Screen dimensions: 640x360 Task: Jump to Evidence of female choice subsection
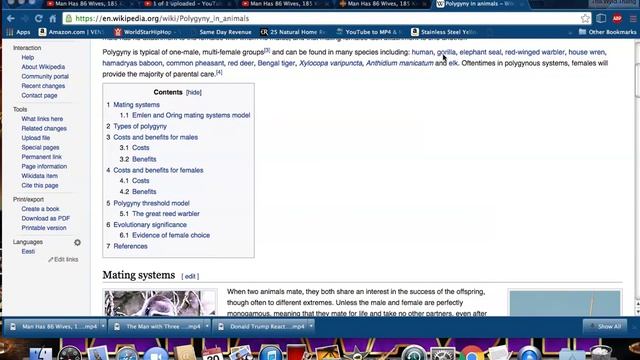click(x=171, y=236)
